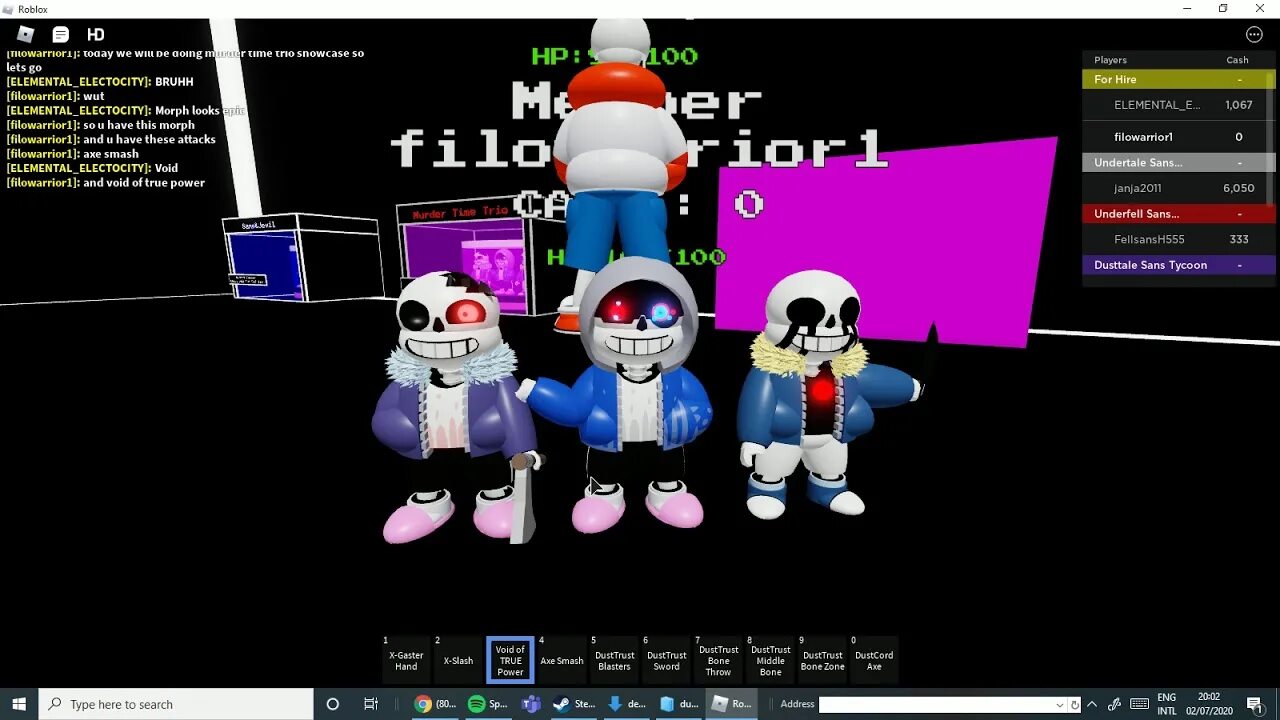Image resolution: width=1280 pixels, height=720 pixels.
Task: Switch to Chrome in the taskbar
Action: [x=436, y=704]
